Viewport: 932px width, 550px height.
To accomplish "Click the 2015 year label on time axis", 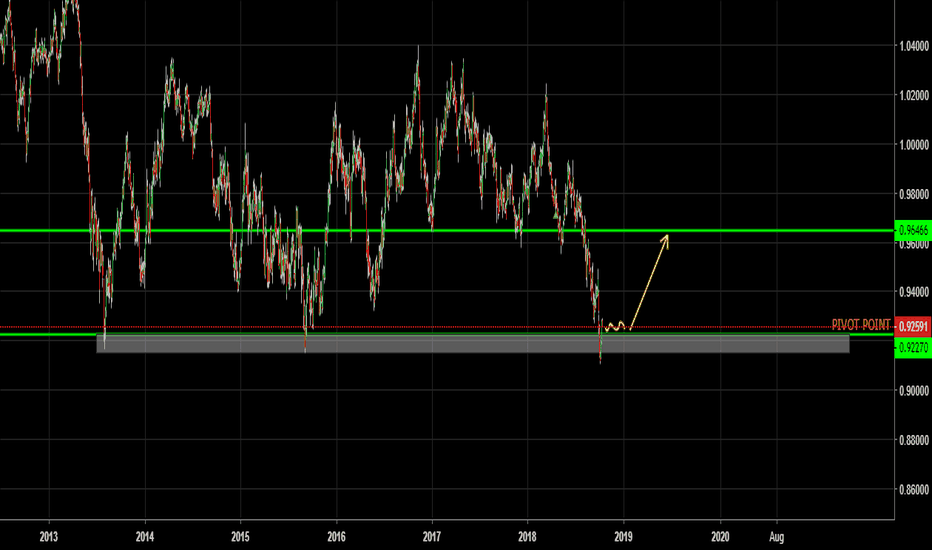I will 240,536.
